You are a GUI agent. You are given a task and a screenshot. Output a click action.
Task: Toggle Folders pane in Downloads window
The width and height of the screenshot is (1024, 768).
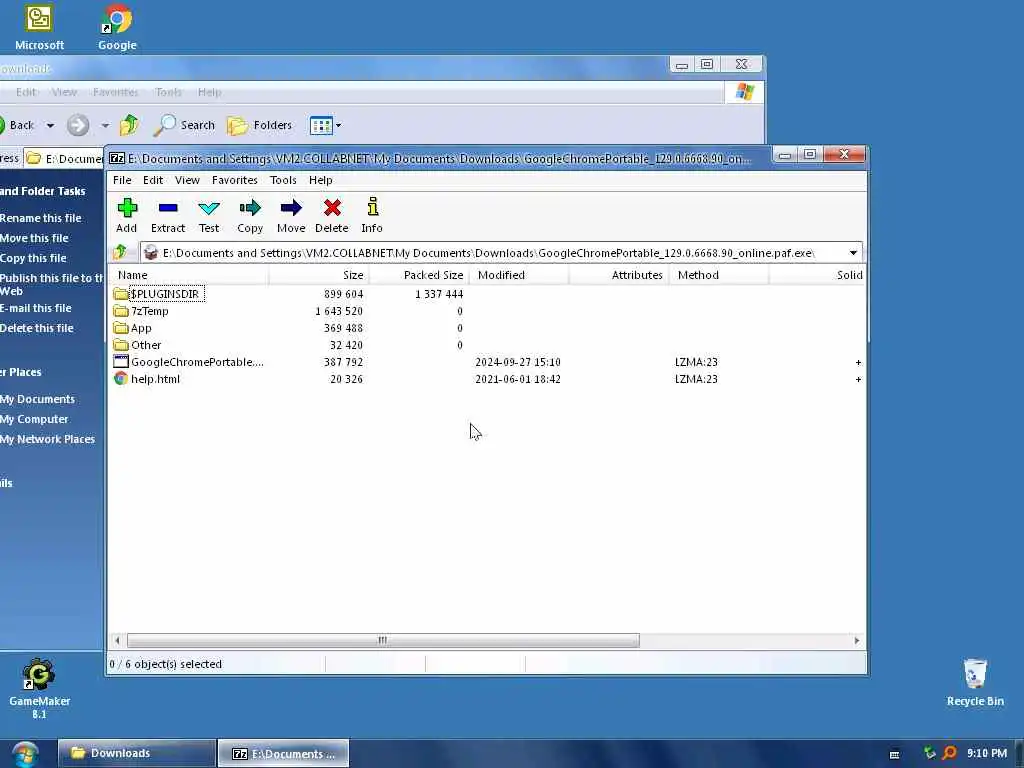click(259, 125)
